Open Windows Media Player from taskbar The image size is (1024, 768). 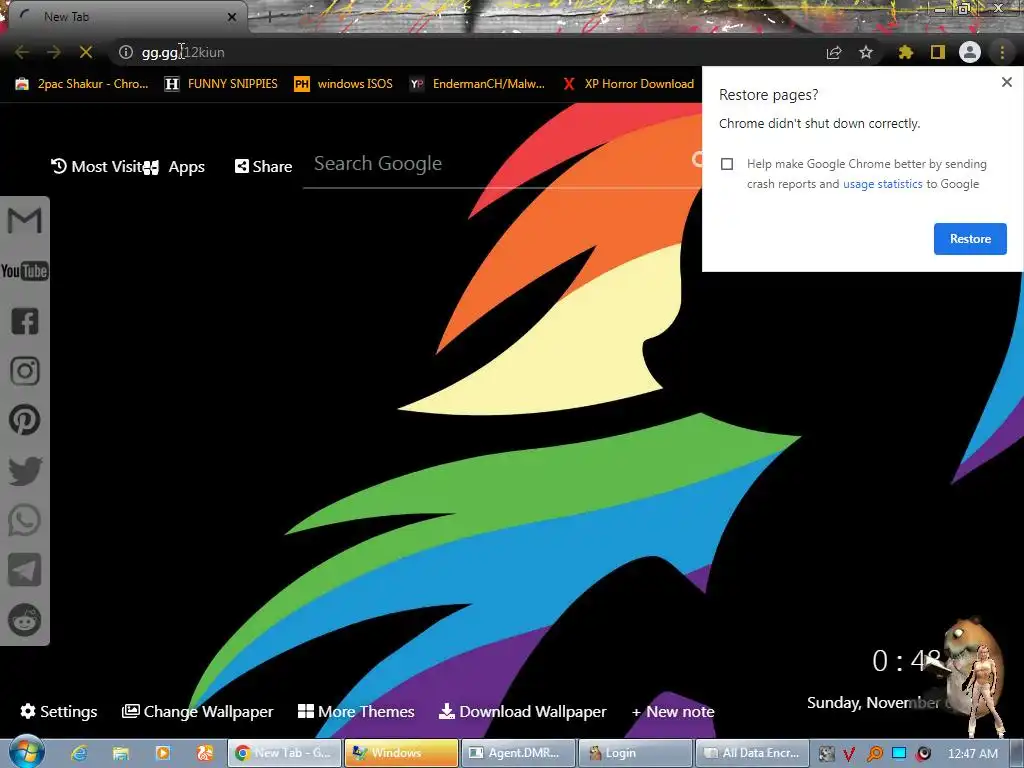[x=163, y=753]
